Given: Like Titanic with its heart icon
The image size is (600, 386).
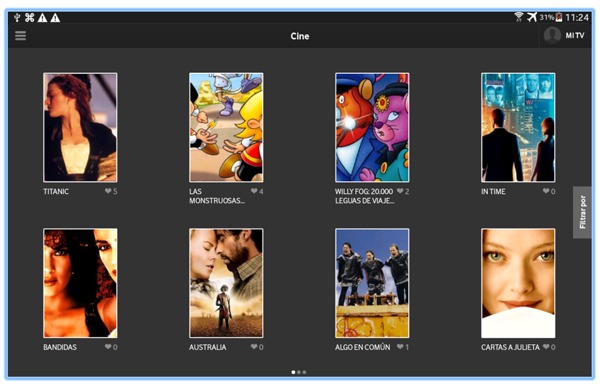Looking at the screenshot, I should (x=108, y=191).
